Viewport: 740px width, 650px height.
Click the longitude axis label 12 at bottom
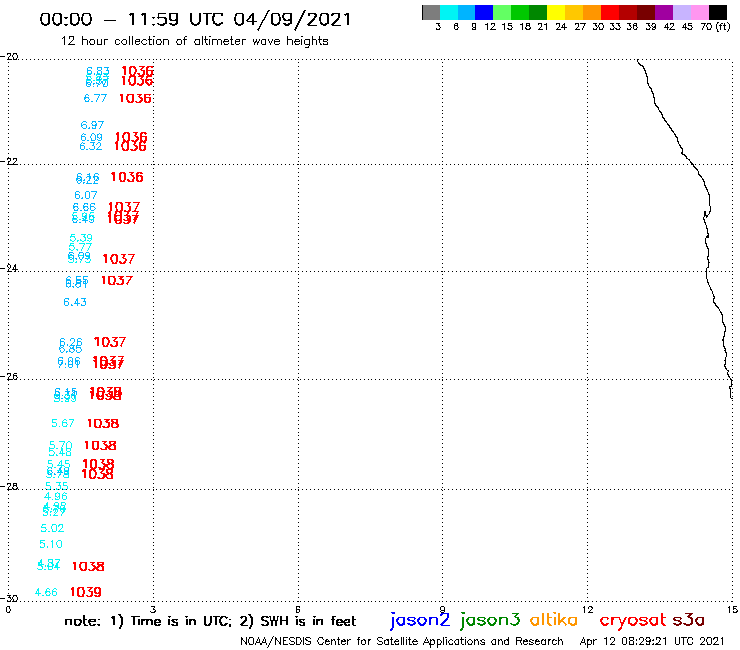click(588, 609)
